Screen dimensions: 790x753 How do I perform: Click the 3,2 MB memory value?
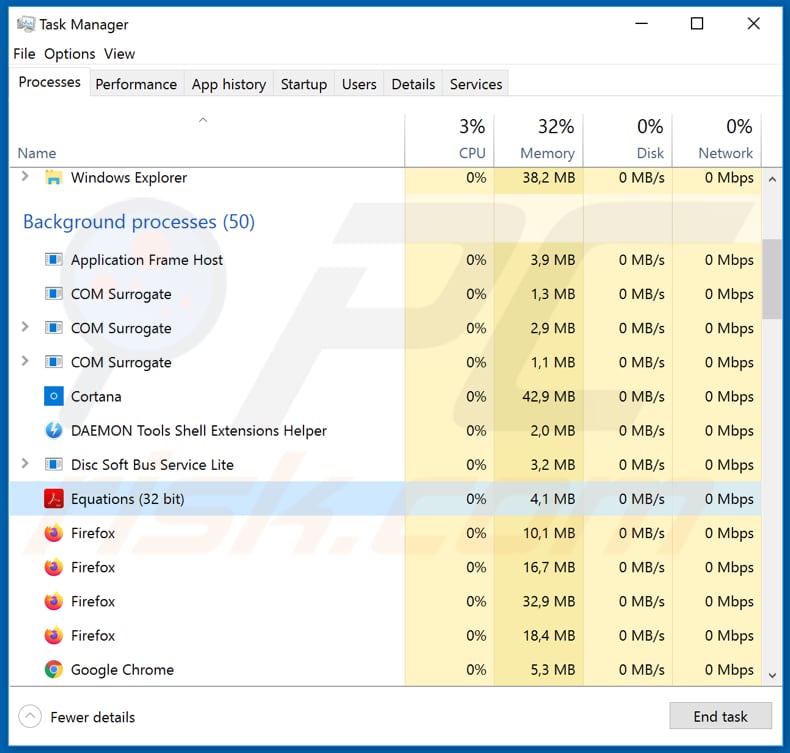(x=552, y=464)
